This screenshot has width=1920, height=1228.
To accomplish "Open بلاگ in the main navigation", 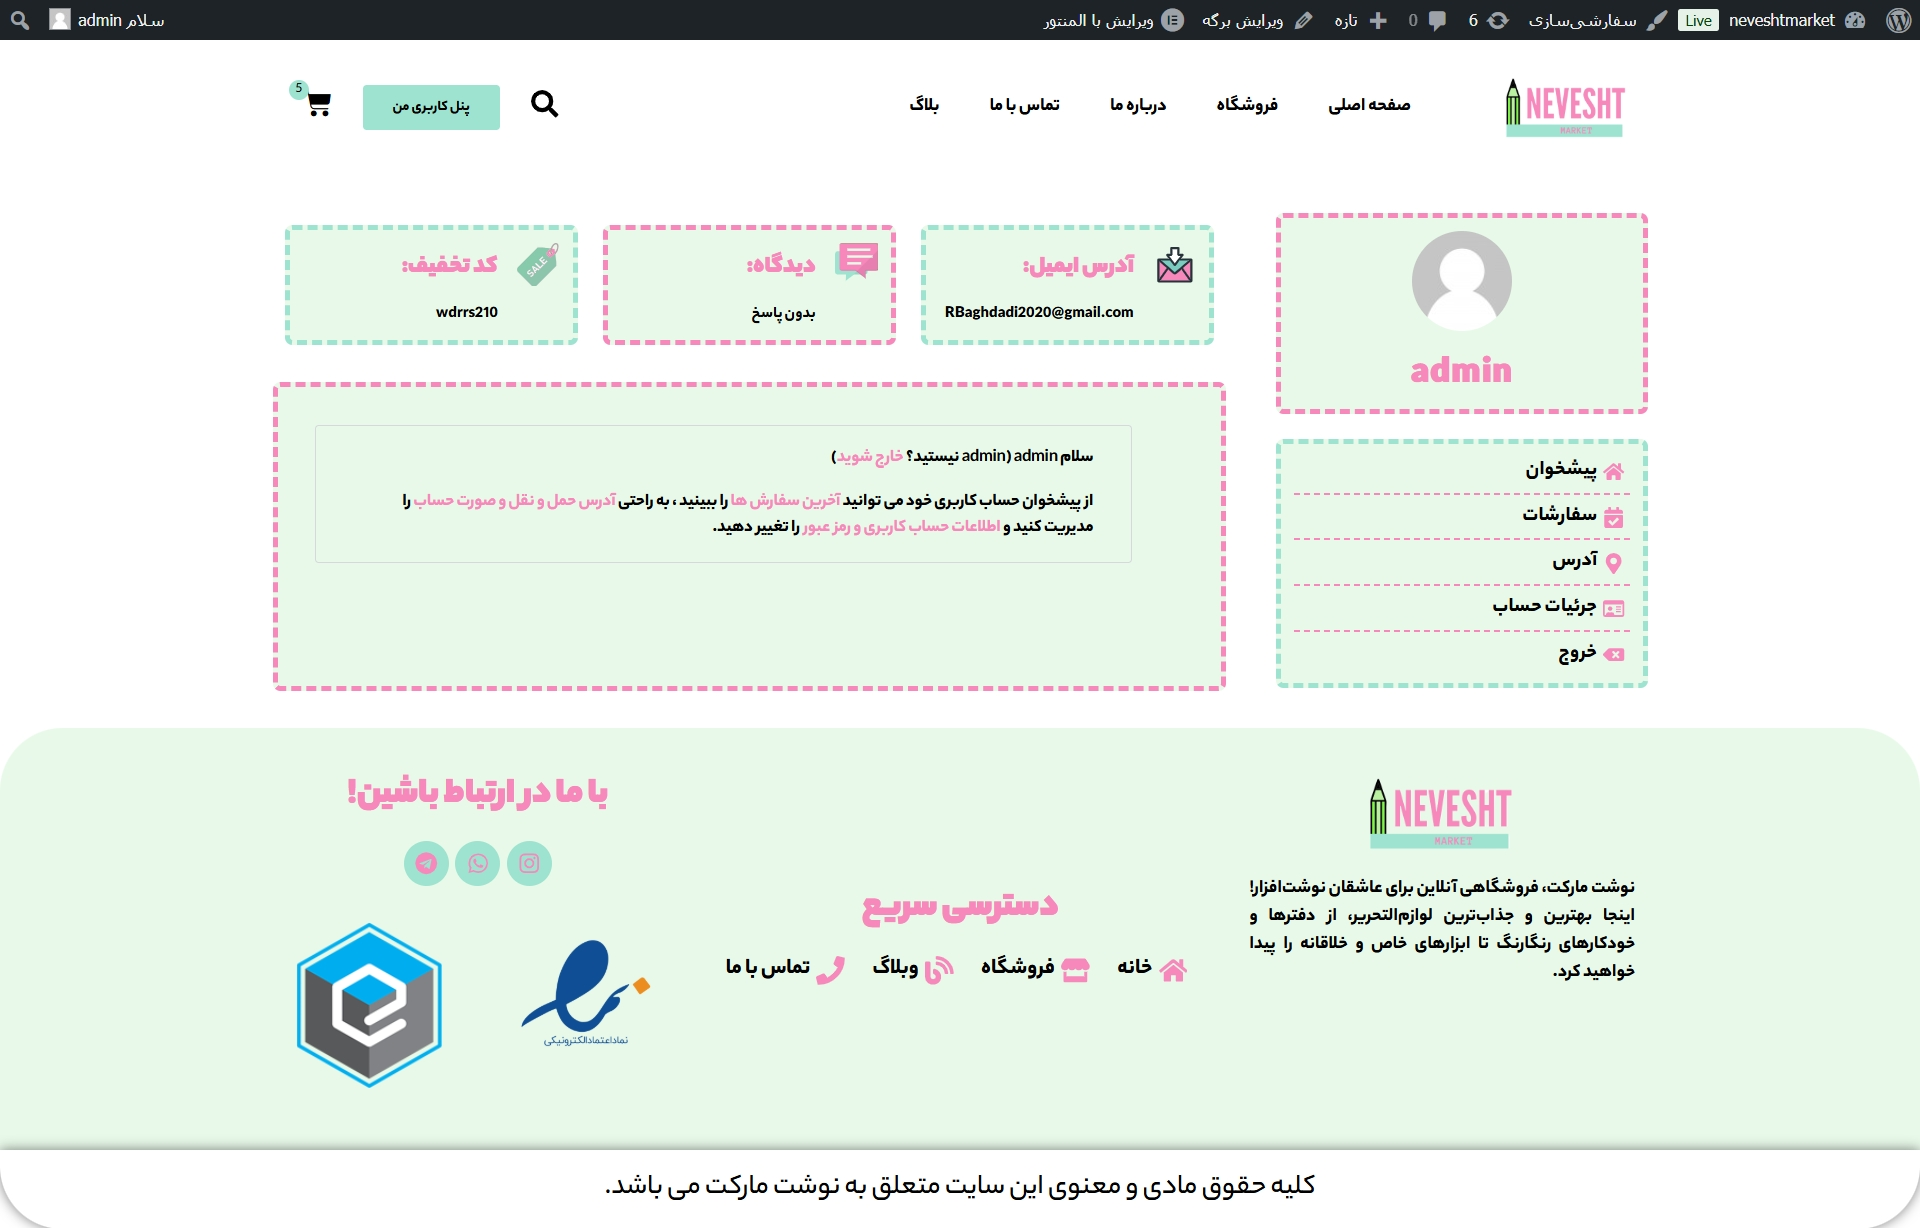I will 924,105.
